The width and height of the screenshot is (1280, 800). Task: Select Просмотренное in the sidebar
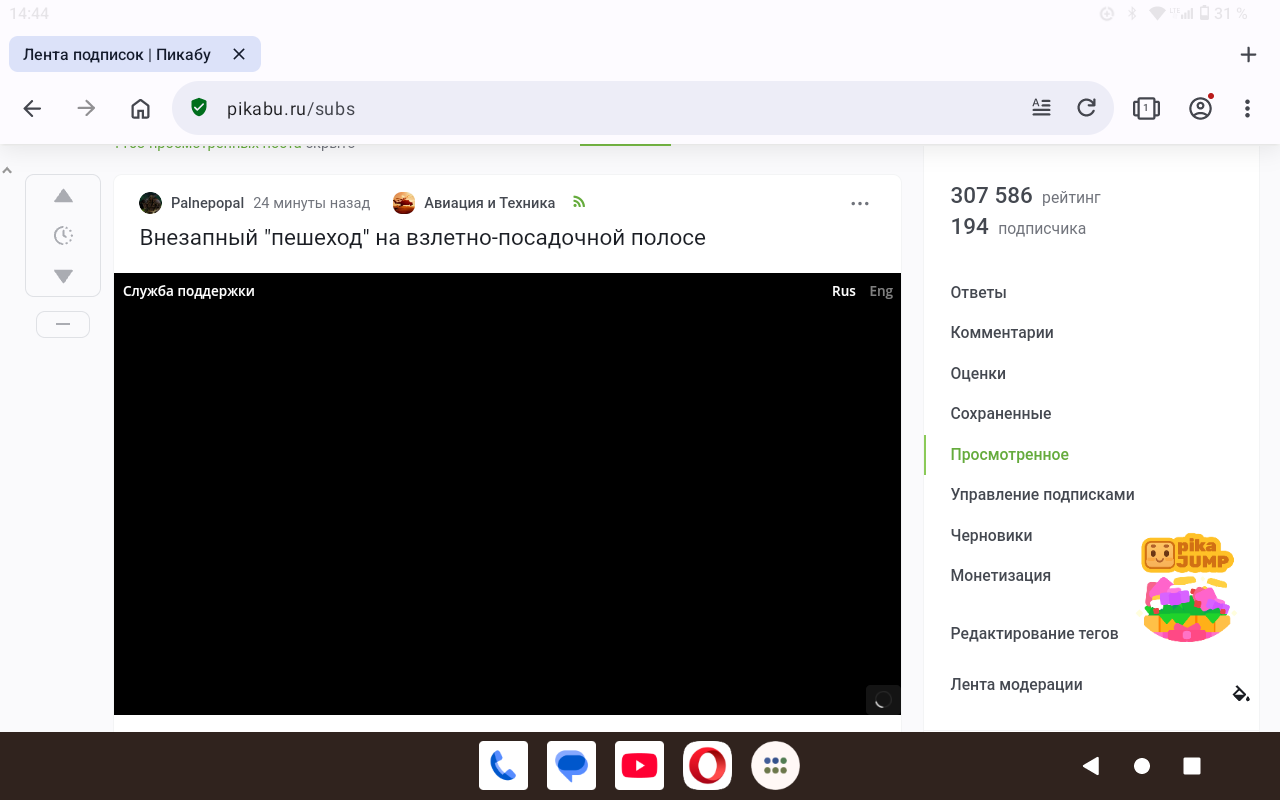pos(1009,455)
